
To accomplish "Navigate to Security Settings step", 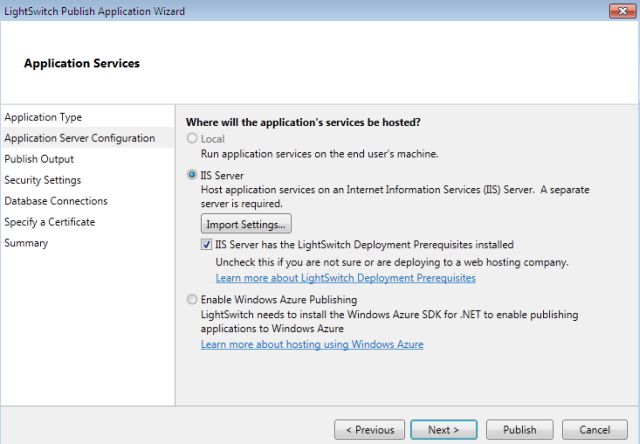I will 43,180.
